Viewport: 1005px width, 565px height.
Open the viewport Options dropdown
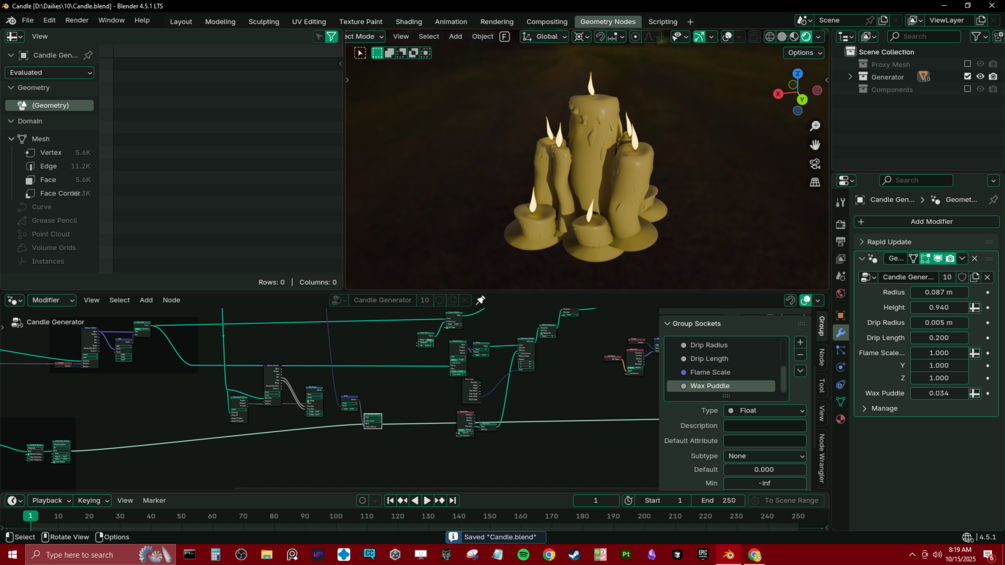[804, 53]
